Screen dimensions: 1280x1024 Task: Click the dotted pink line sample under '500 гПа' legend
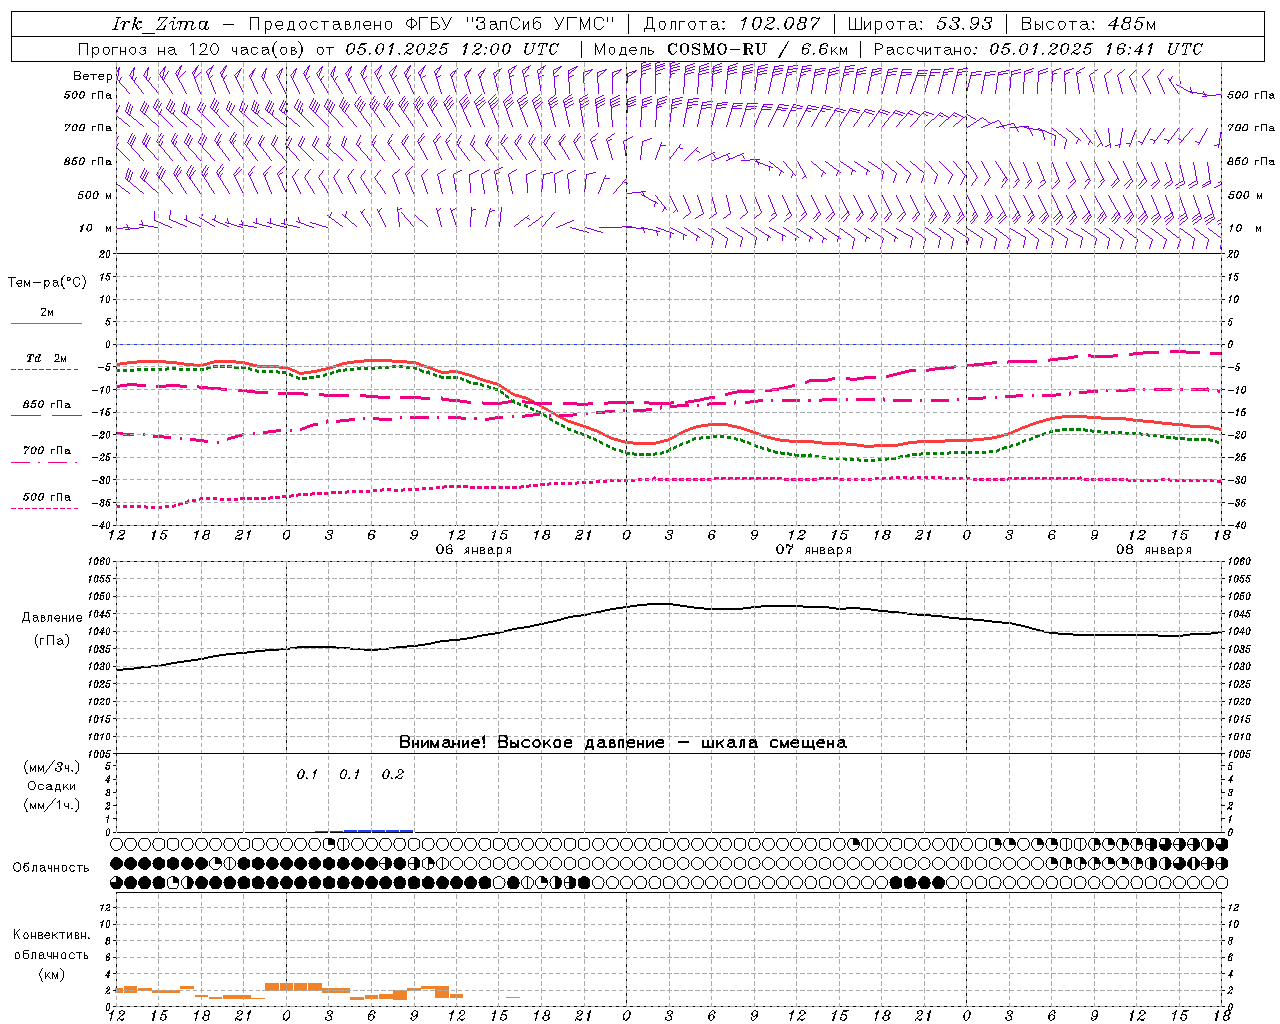44,508
